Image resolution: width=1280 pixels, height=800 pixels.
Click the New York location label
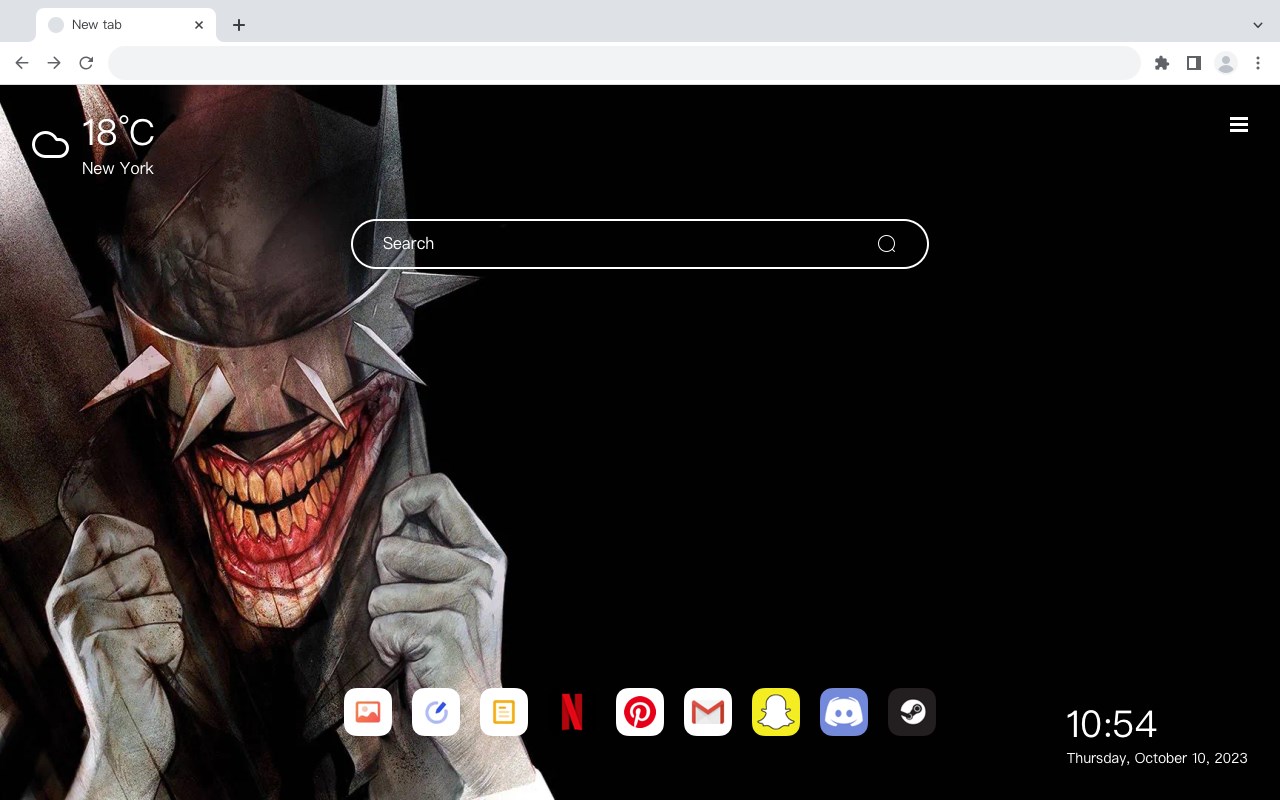(x=118, y=168)
